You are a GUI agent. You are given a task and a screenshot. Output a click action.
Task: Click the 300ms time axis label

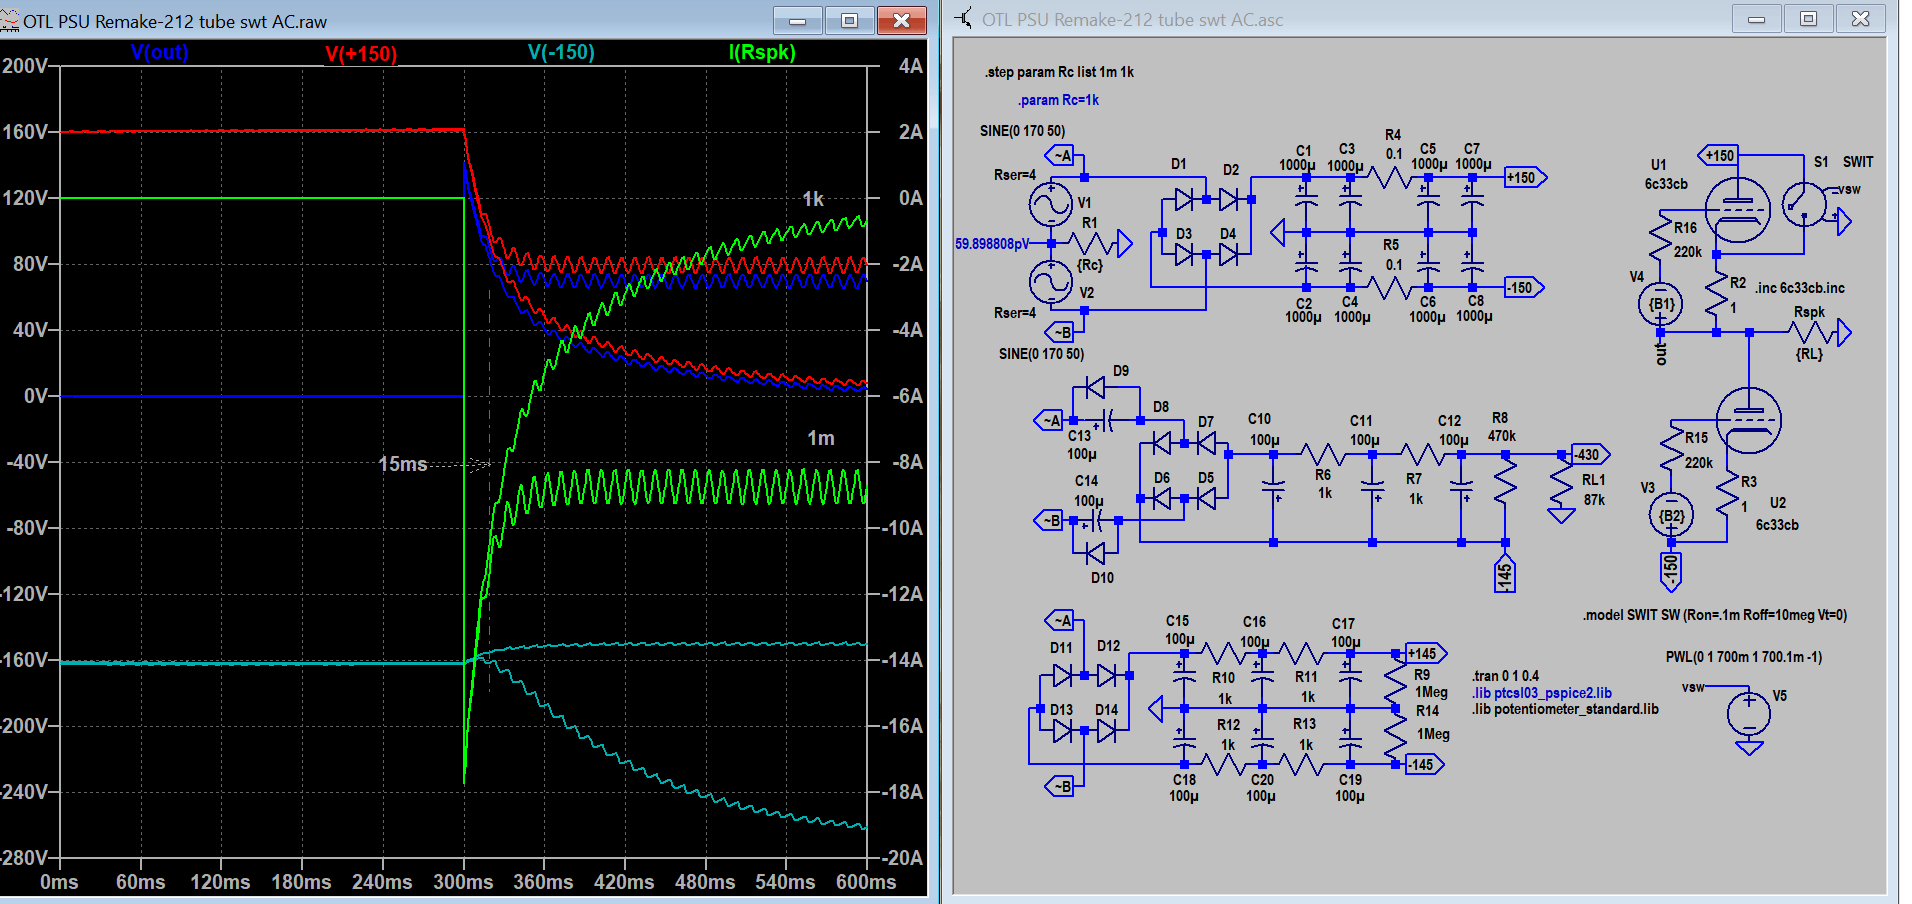click(x=463, y=882)
